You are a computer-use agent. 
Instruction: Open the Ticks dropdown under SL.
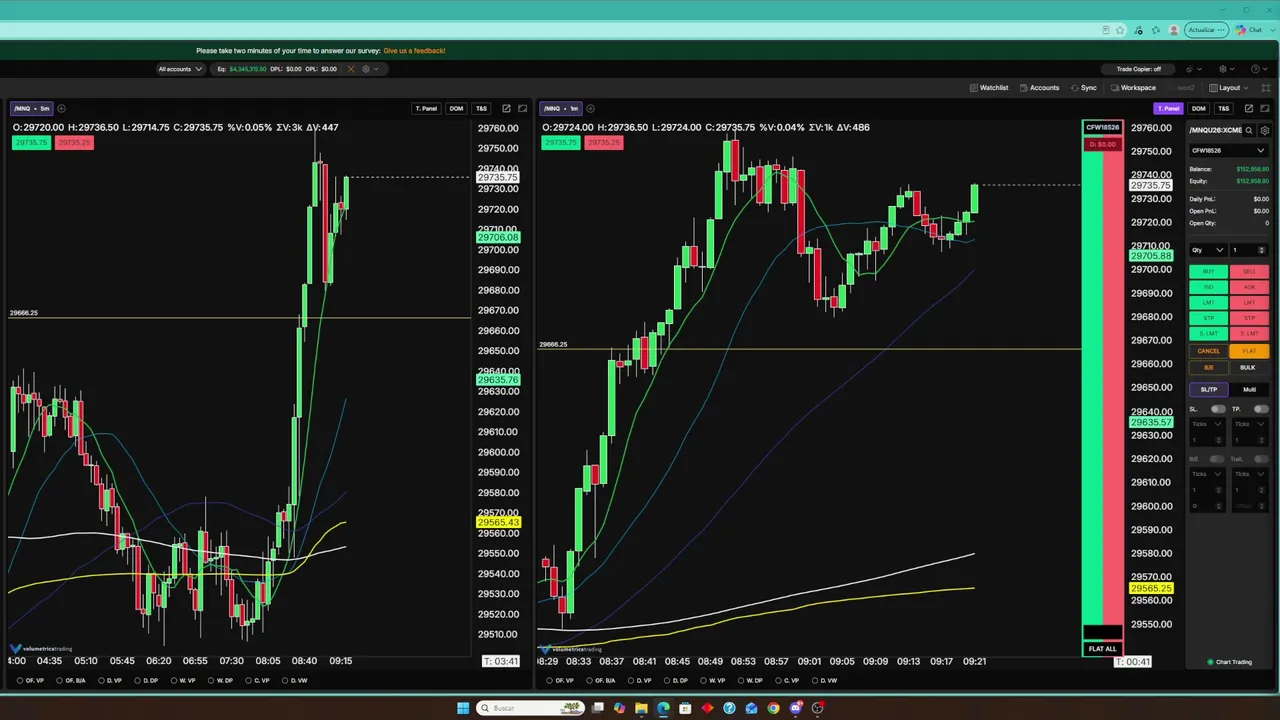[1206, 424]
